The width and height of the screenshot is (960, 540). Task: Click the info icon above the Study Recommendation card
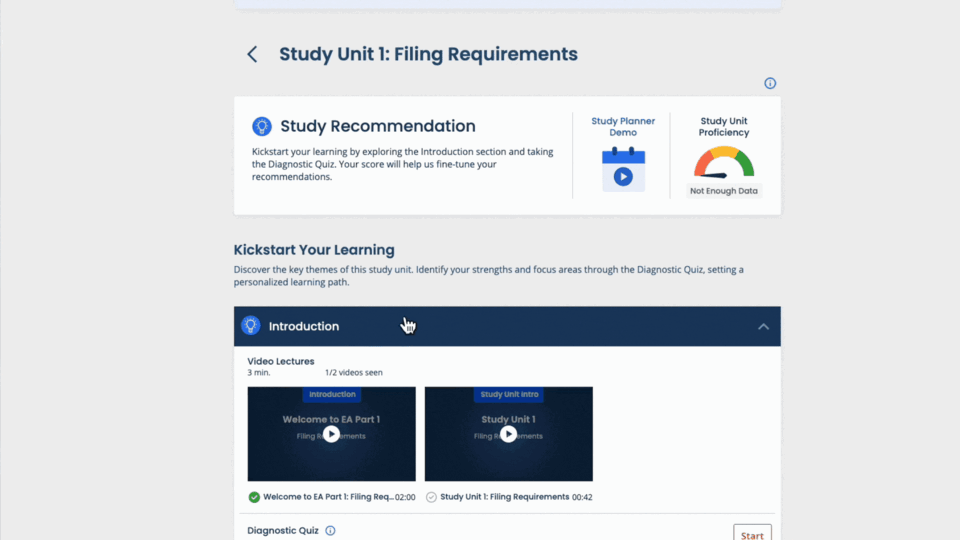[x=770, y=84]
